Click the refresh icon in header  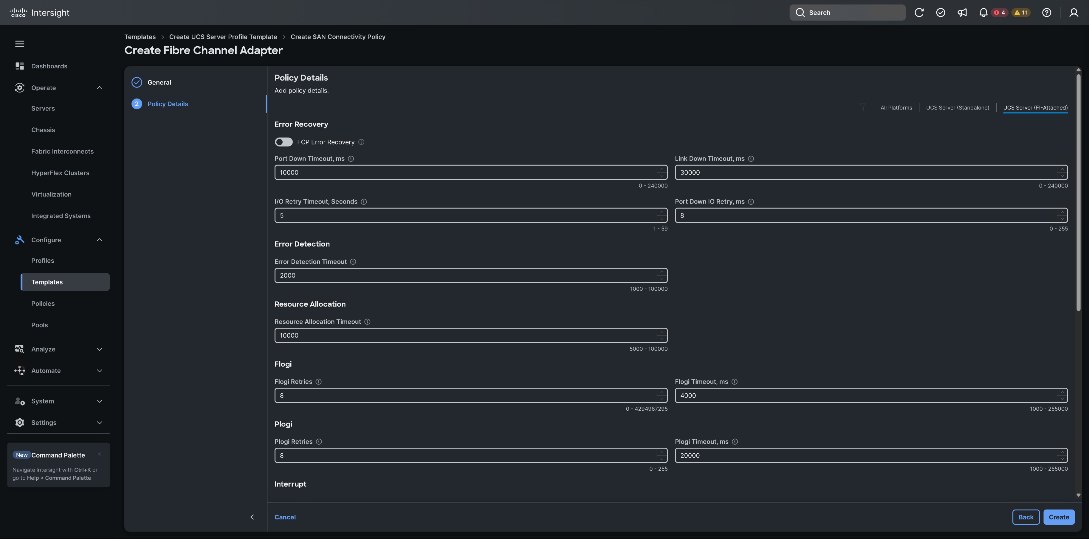919,13
